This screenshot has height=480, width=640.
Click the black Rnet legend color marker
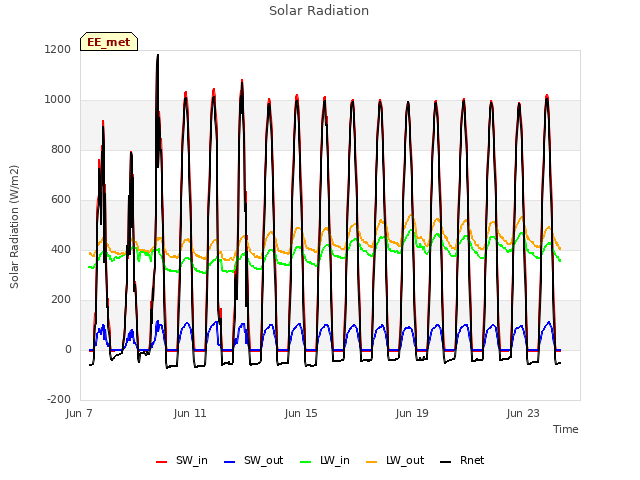[446, 462]
